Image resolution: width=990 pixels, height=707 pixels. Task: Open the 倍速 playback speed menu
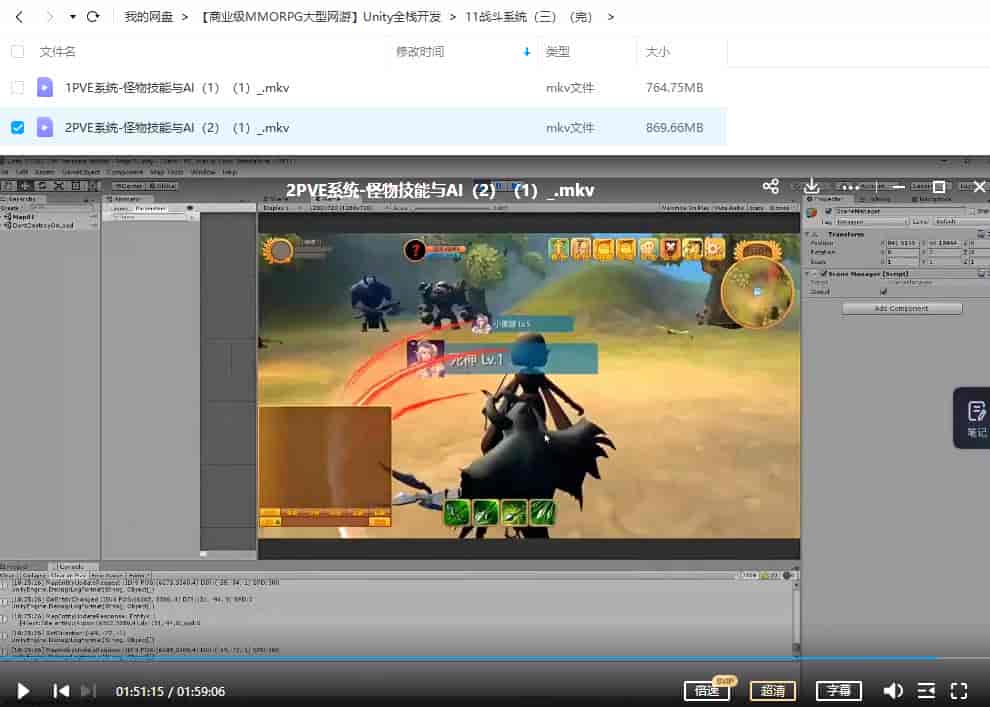[707, 690]
